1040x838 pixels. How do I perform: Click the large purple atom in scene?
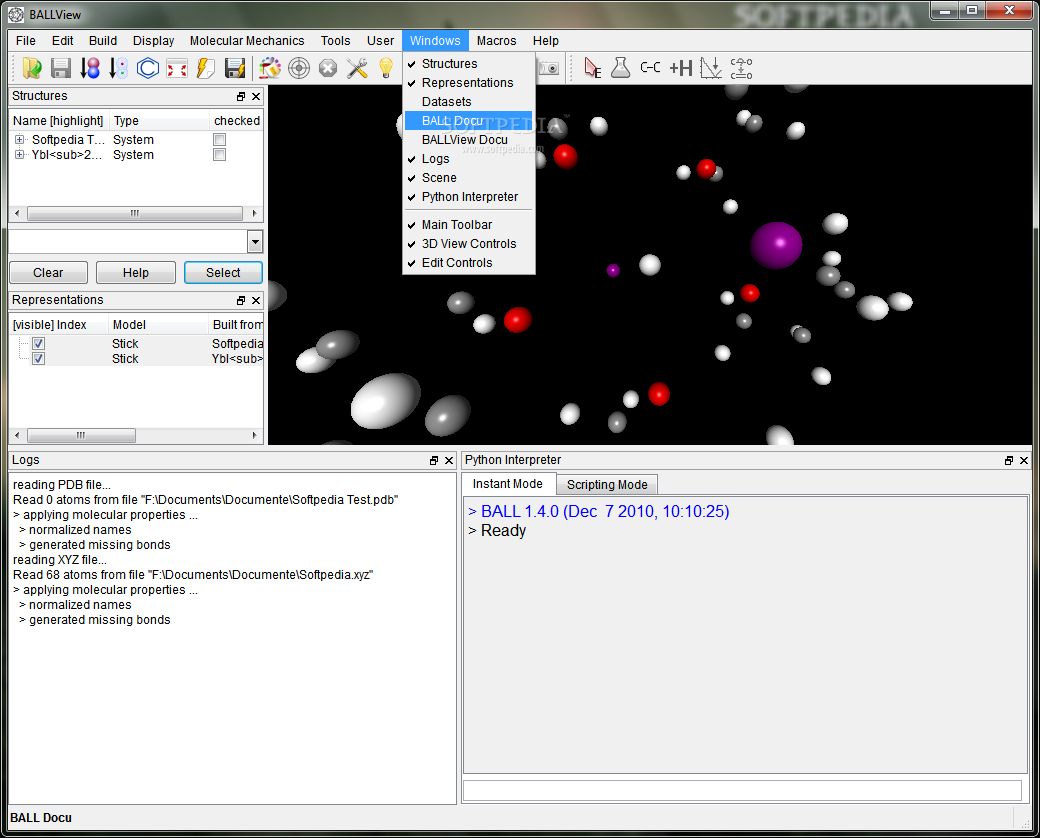[x=776, y=245]
